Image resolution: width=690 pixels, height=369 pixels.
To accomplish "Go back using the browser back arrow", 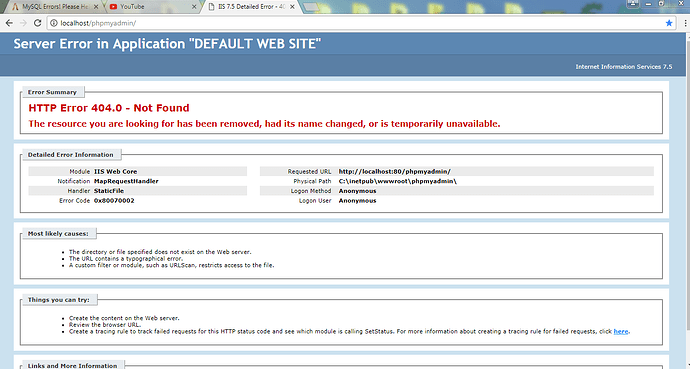I will click(x=9, y=23).
